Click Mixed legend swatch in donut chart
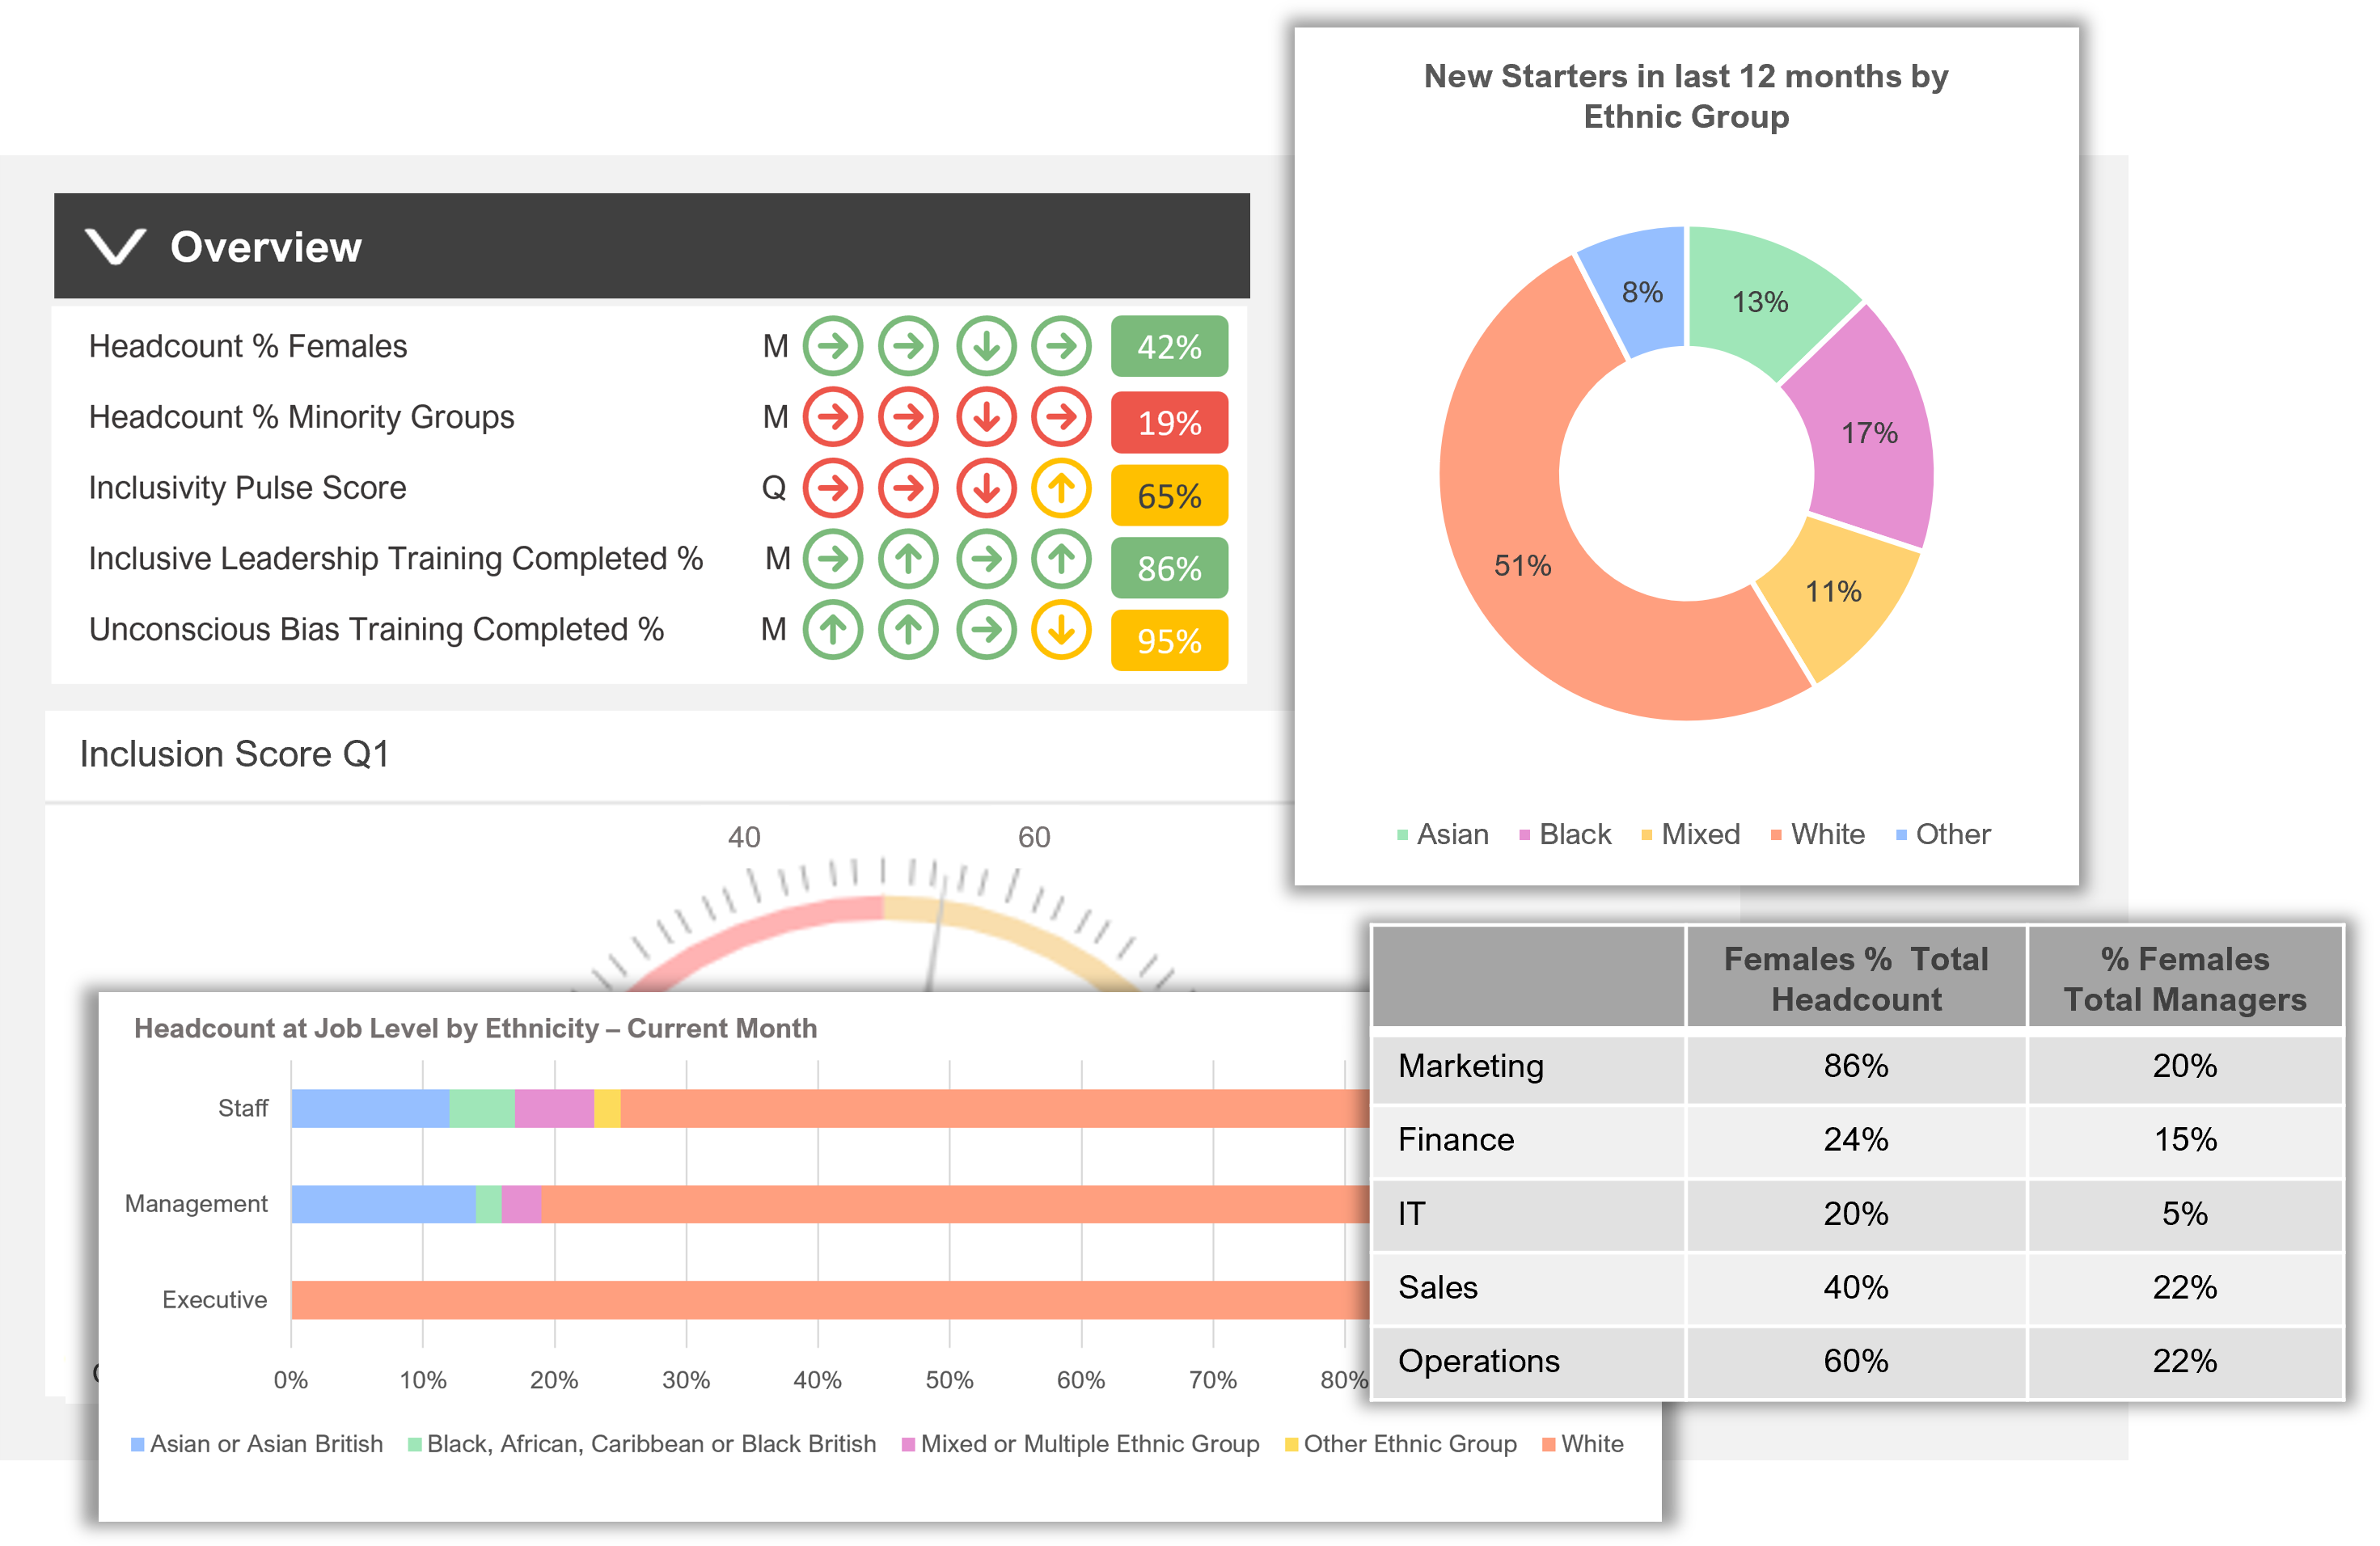The image size is (2380, 1546). [x=1646, y=835]
